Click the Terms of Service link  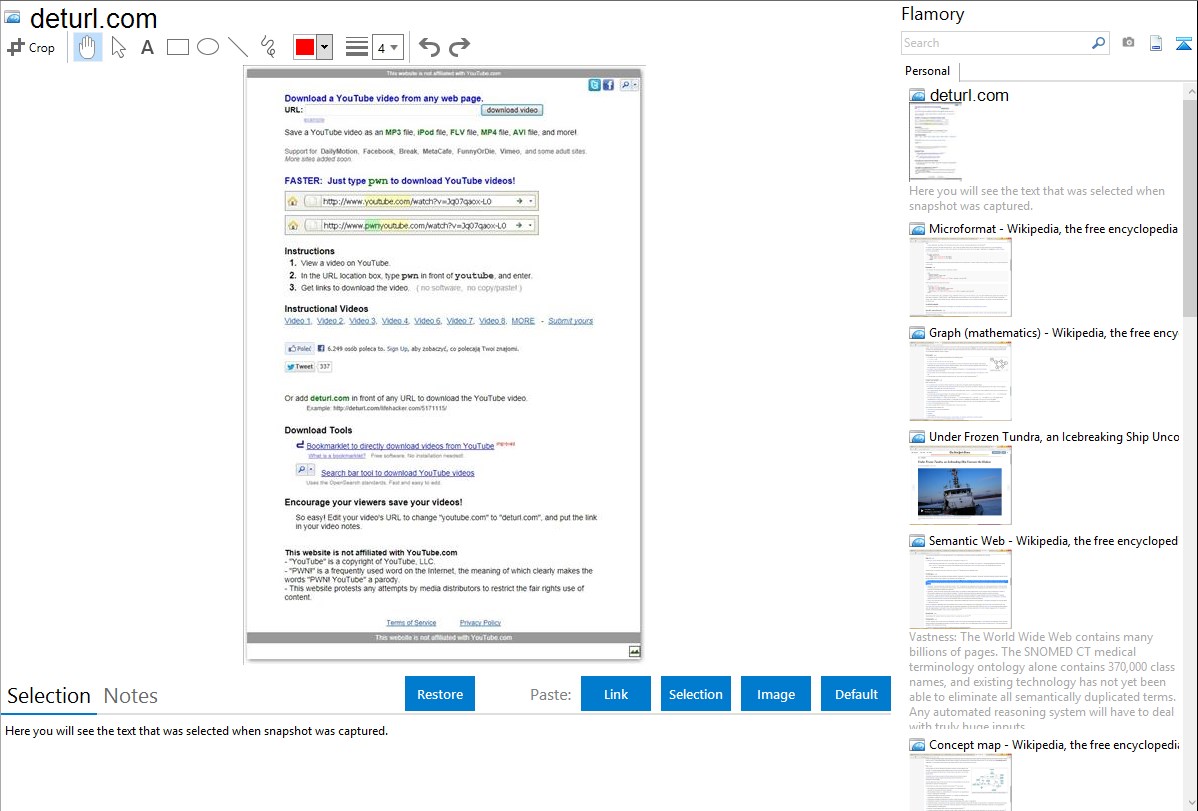411,623
